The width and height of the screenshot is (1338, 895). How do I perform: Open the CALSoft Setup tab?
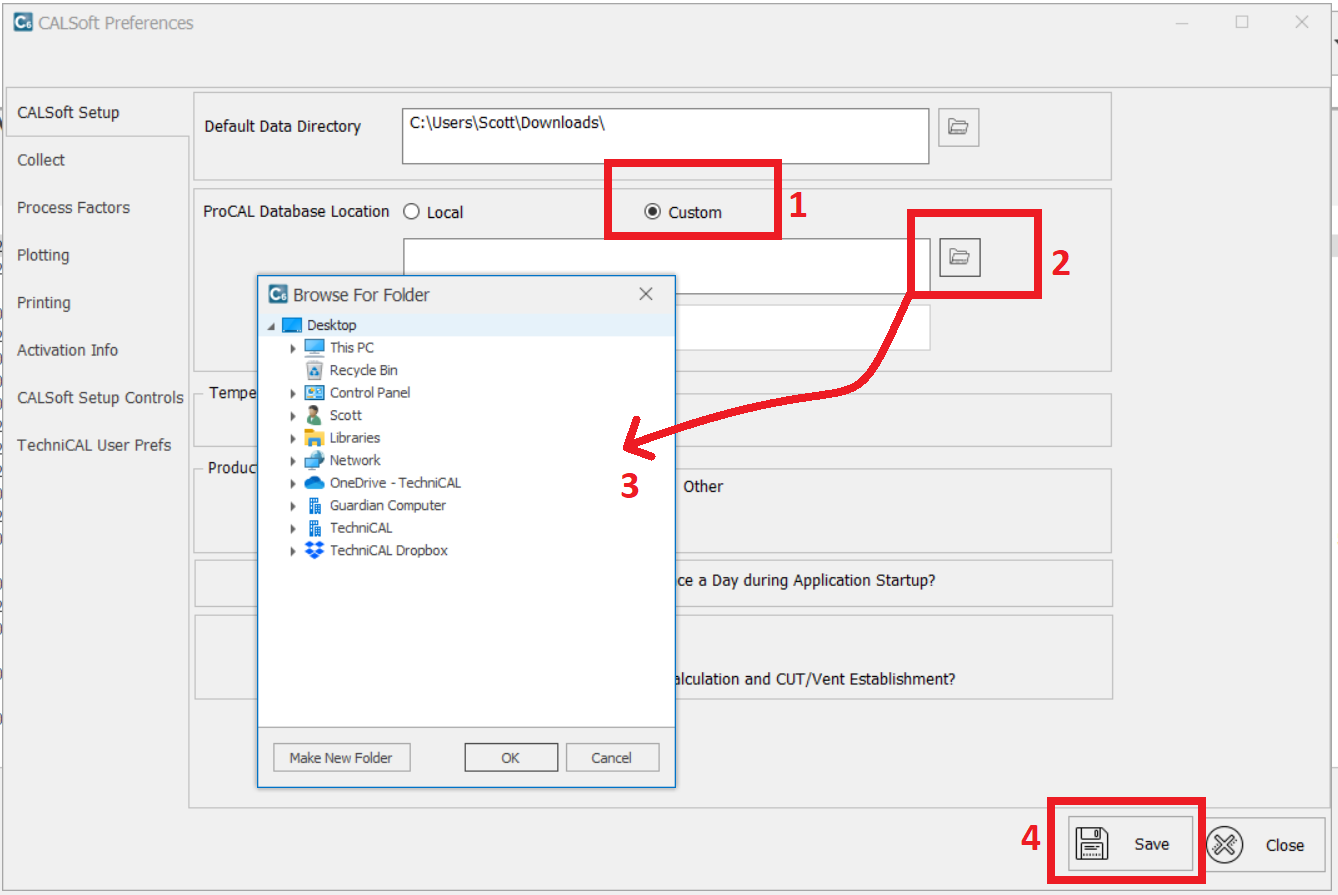coord(98,112)
